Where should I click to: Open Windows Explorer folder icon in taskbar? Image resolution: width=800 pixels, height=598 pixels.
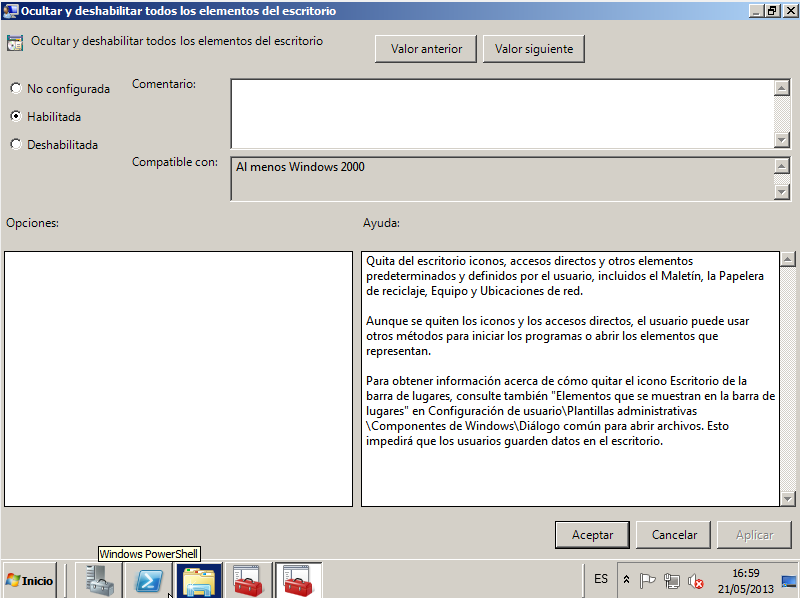point(199,580)
